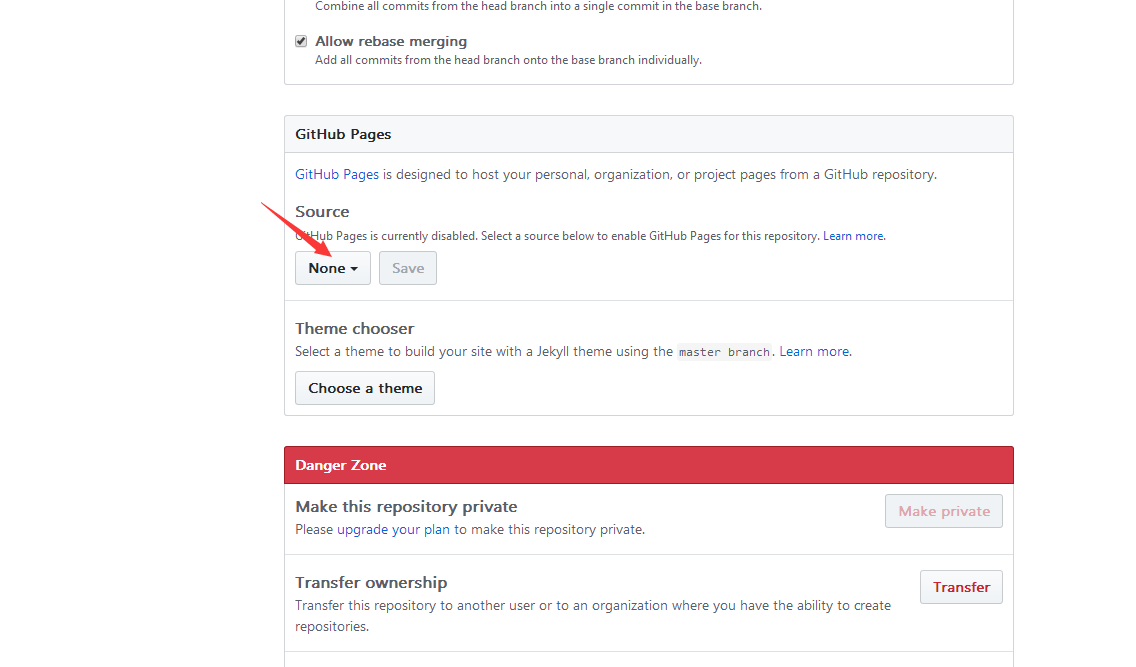Image resolution: width=1136 pixels, height=667 pixels.
Task: Open the None source dropdown
Action: 333,268
